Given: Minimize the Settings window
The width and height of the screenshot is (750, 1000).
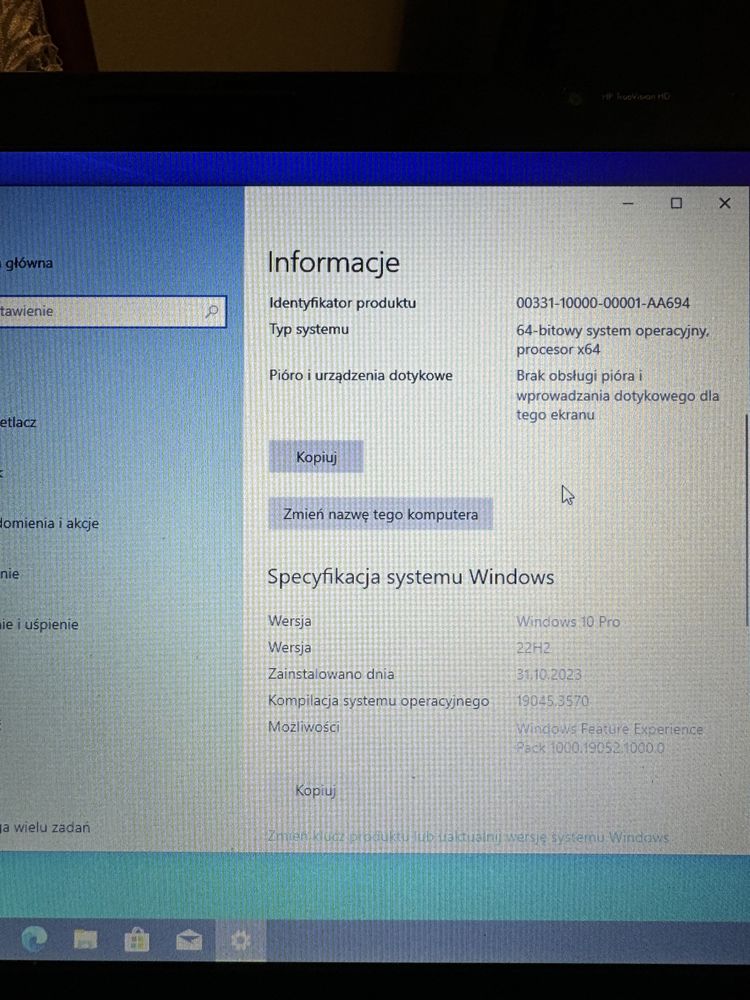Looking at the screenshot, I should (628, 203).
